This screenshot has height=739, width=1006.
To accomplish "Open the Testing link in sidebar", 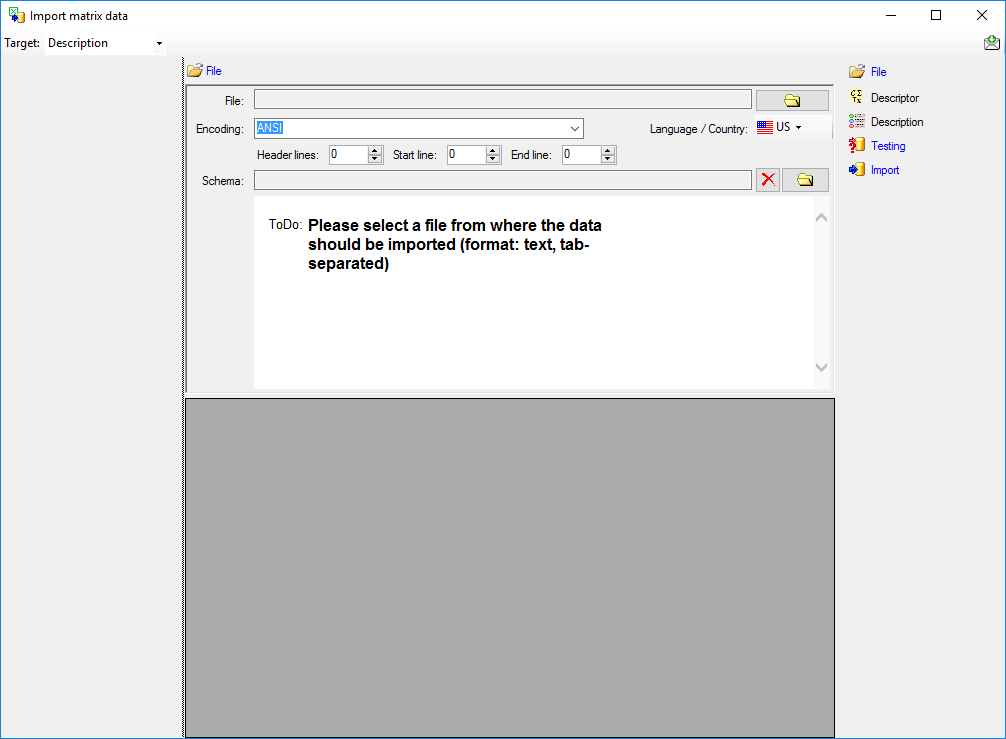I will click(x=888, y=146).
